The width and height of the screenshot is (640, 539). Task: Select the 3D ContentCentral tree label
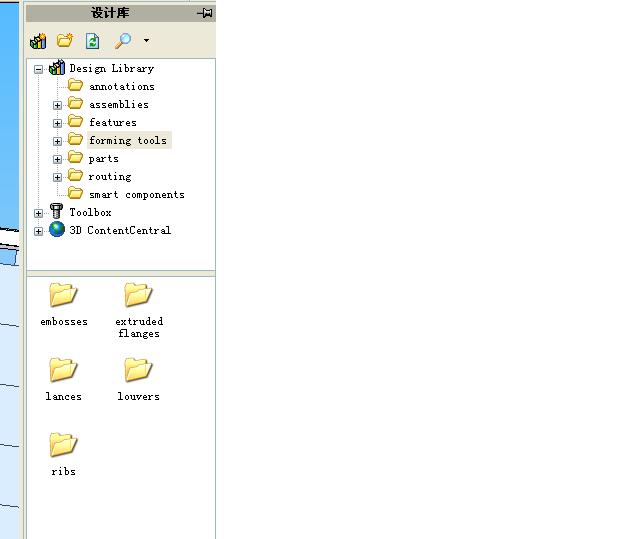(x=120, y=230)
